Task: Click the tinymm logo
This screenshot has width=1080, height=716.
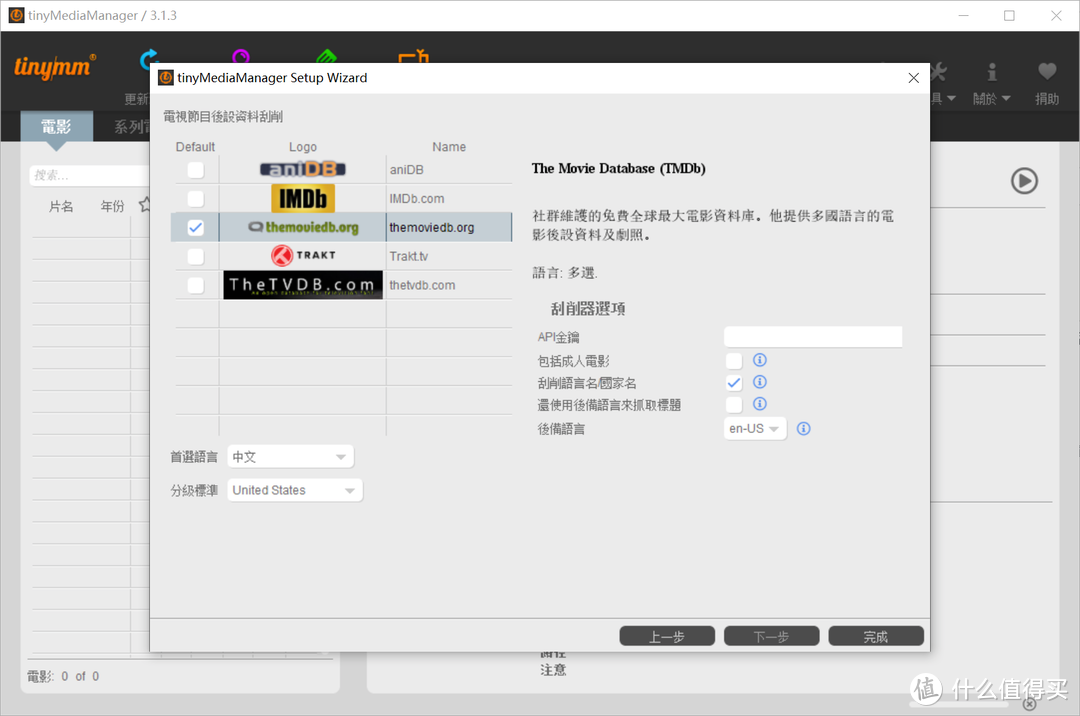Action: [54, 67]
